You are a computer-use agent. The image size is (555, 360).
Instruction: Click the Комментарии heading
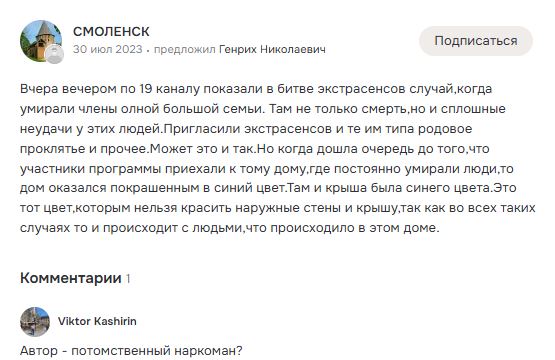[x=71, y=278]
